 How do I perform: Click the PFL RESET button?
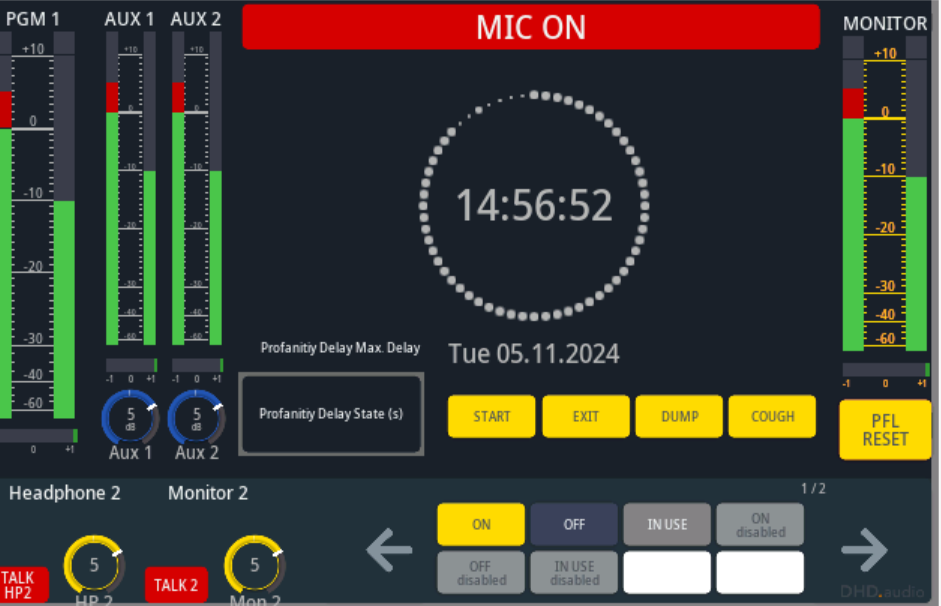884,430
